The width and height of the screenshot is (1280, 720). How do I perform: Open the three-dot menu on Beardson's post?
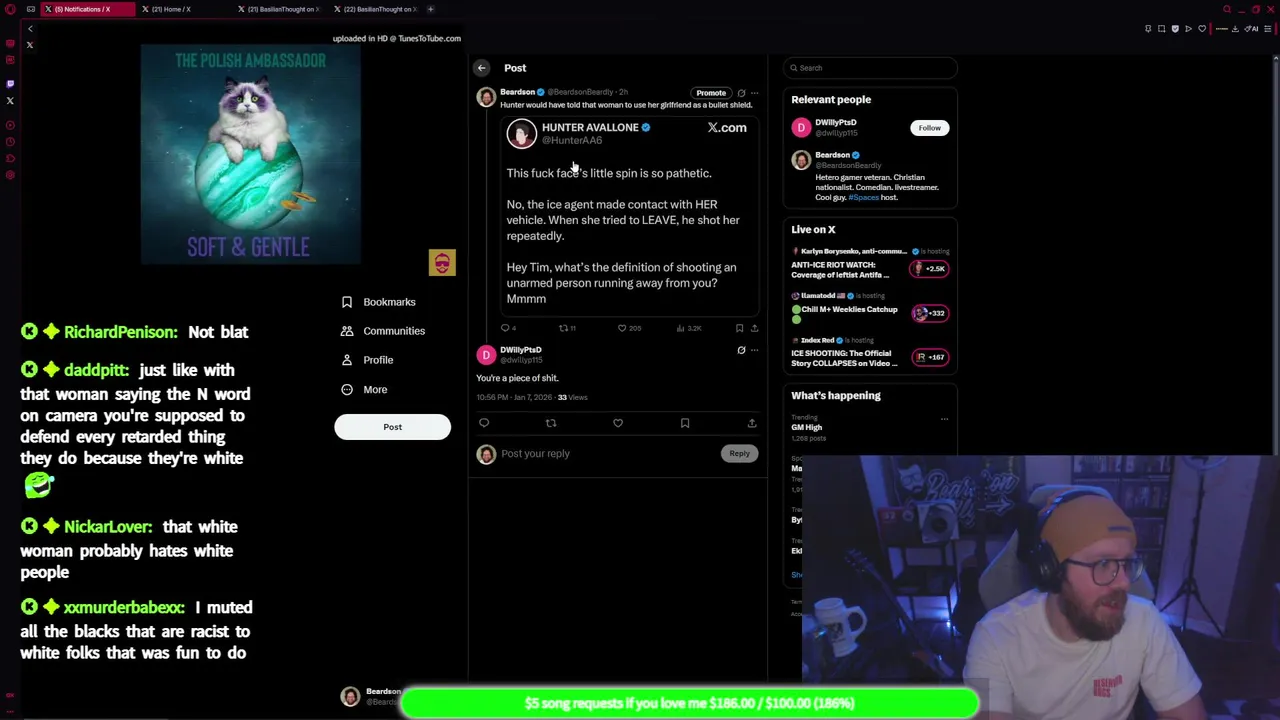(755, 93)
